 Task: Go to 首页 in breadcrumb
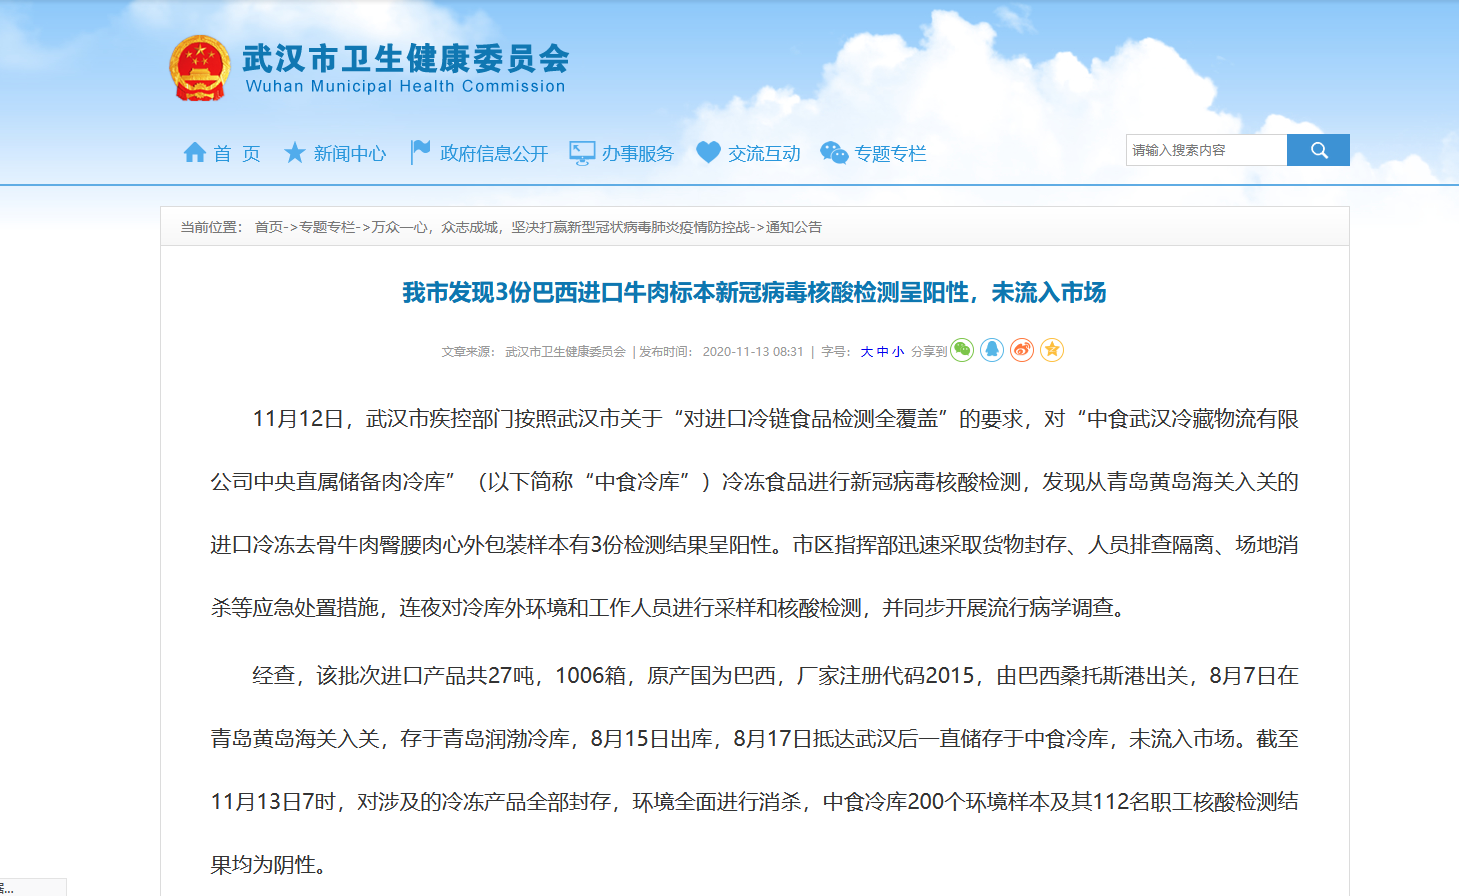coord(268,228)
